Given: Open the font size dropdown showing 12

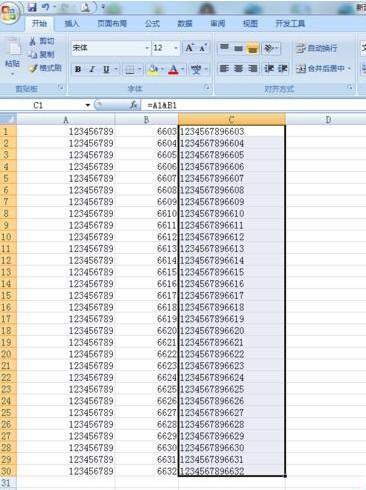Looking at the screenshot, I should pyautogui.click(x=176, y=48).
